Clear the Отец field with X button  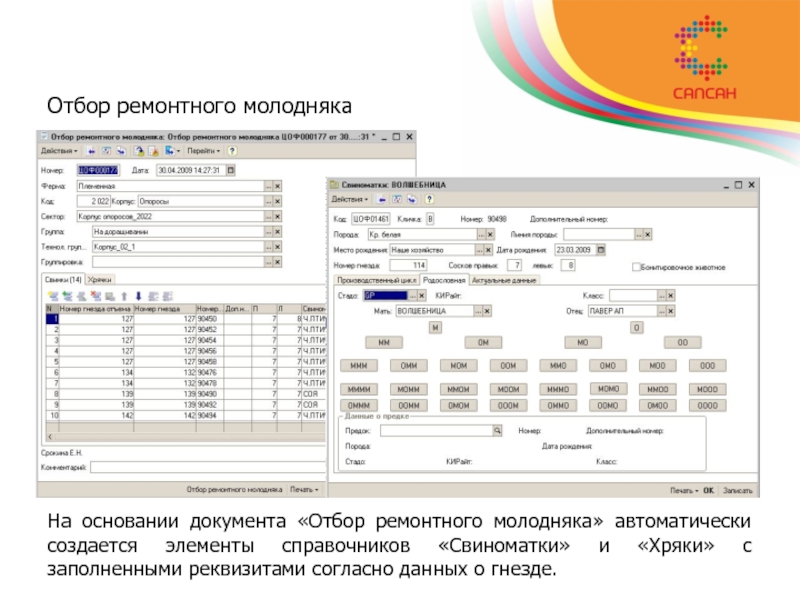671,311
